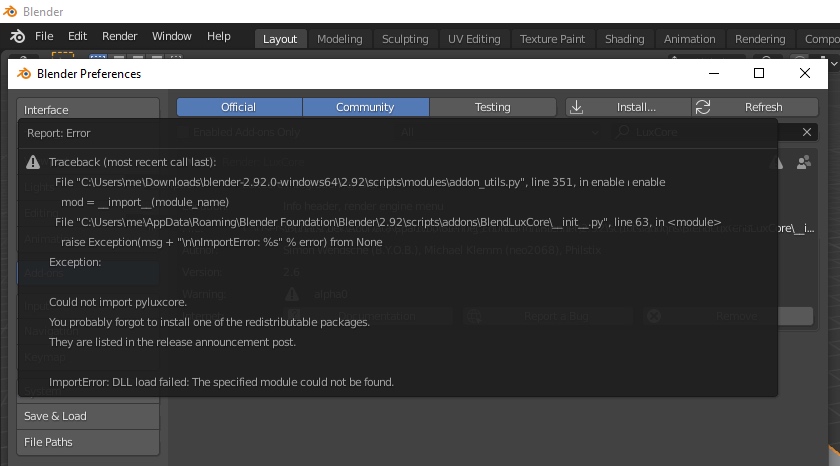Maximize the Blender Preferences window
The width and height of the screenshot is (840, 466).
pos(759,73)
